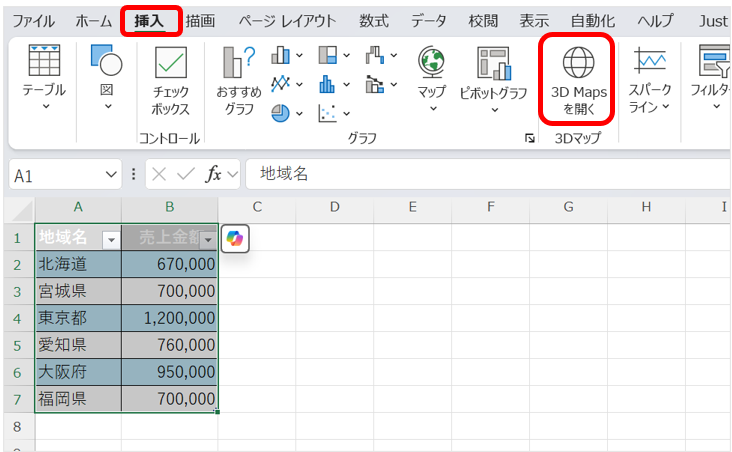This screenshot has width=732, height=452.
Task: Insert a hierarchy treemap chart
Action: pyautogui.click(x=328, y=55)
